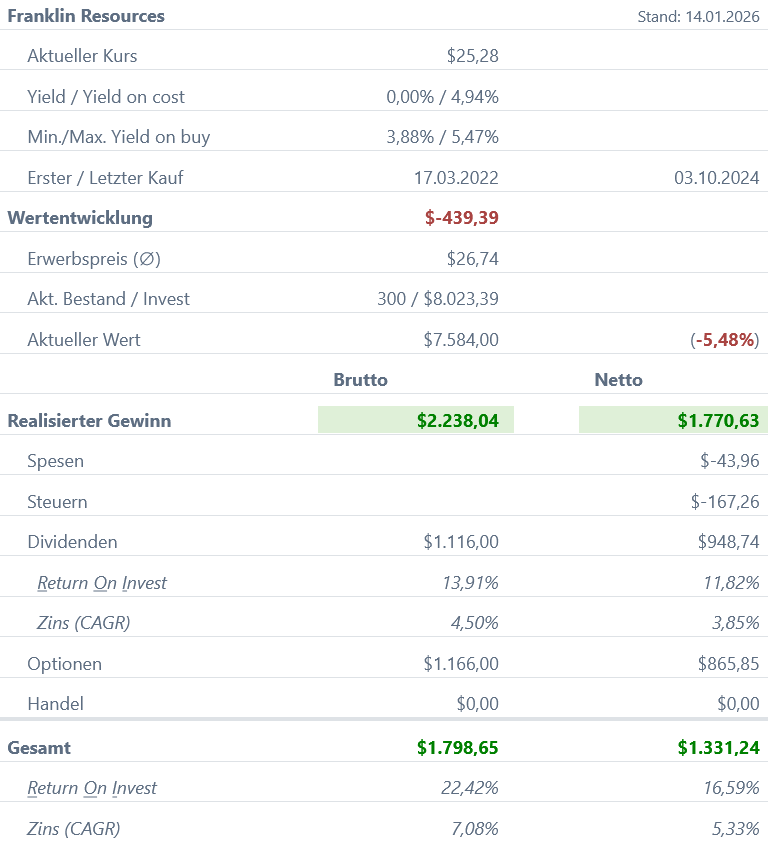768x841 pixels.
Task: Click the Franklin Resources heading
Action: click(x=86, y=16)
